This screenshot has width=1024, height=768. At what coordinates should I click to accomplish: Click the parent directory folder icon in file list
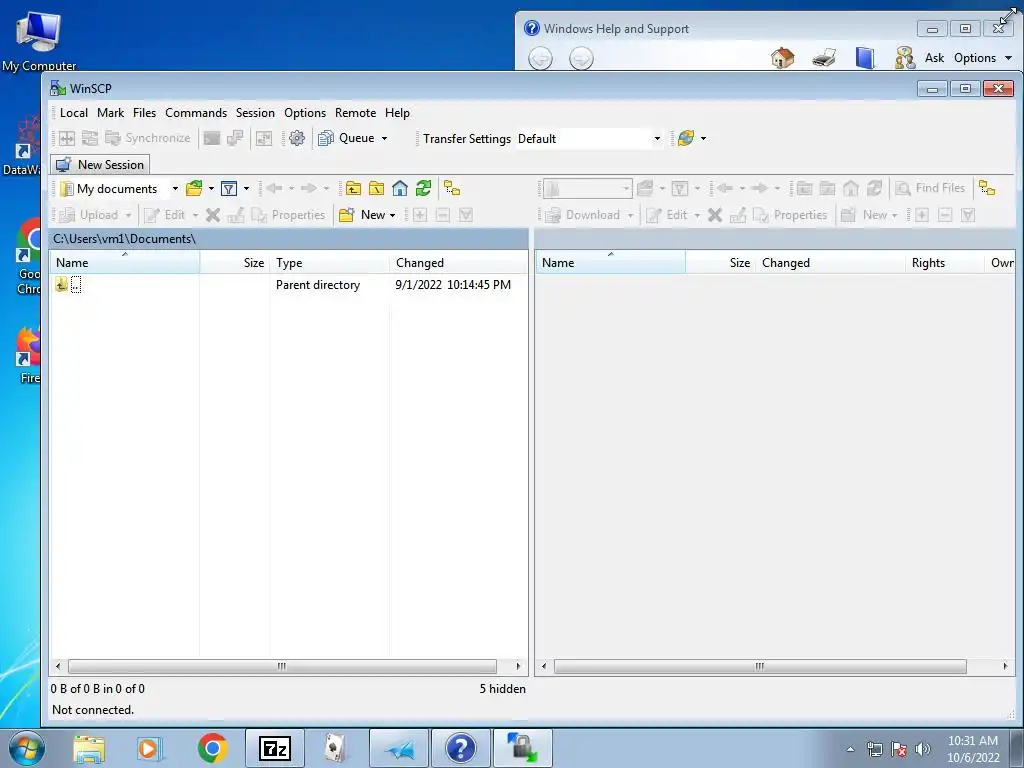[61, 284]
